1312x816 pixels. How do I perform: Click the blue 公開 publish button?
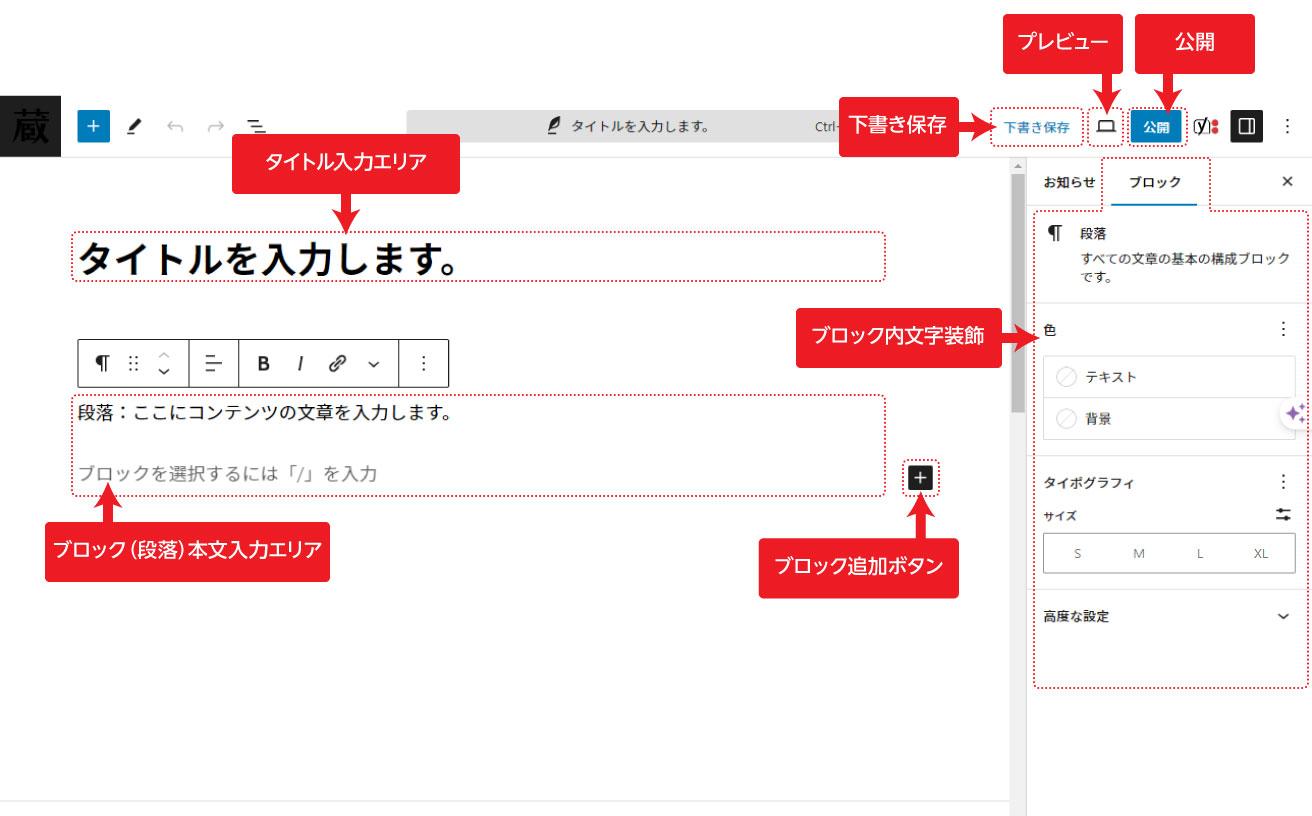pyautogui.click(x=1156, y=126)
